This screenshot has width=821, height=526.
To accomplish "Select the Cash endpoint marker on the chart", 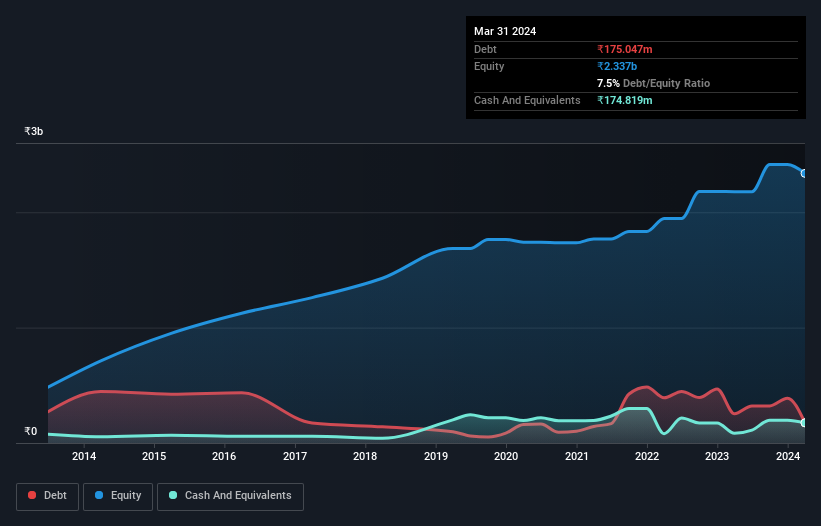I will (x=804, y=422).
